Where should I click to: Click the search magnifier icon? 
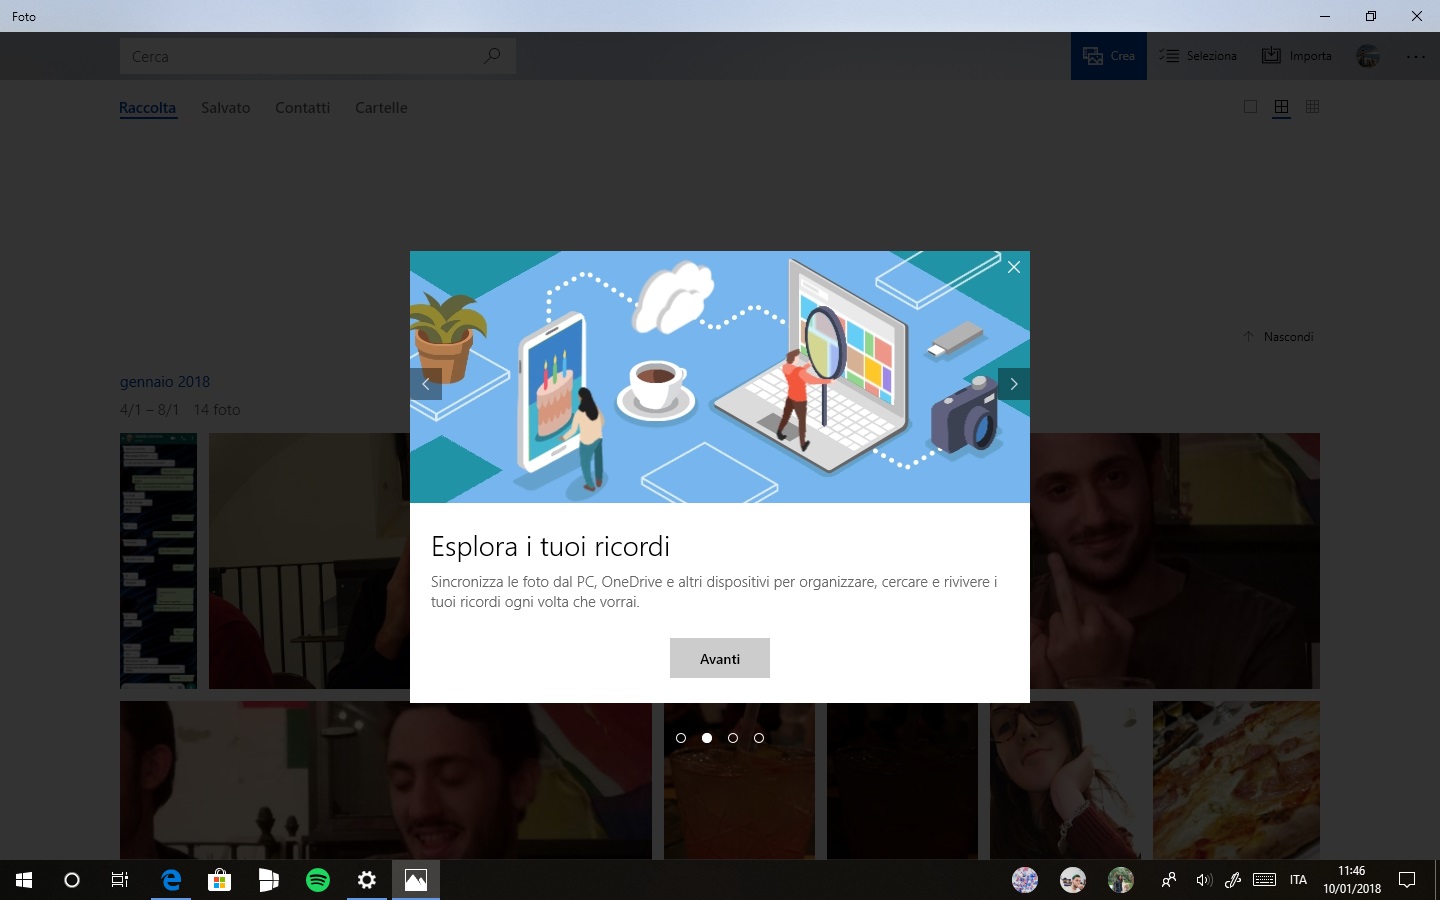[x=492, y=56]
